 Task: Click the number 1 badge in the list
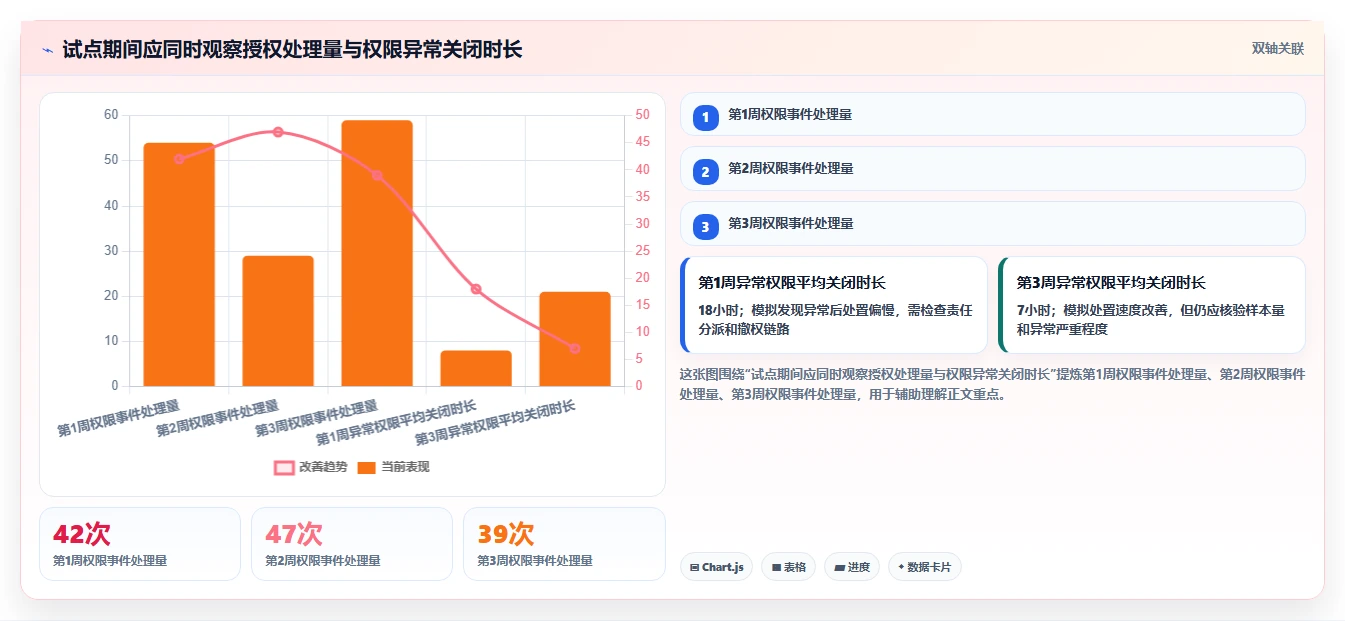[705, 117]
